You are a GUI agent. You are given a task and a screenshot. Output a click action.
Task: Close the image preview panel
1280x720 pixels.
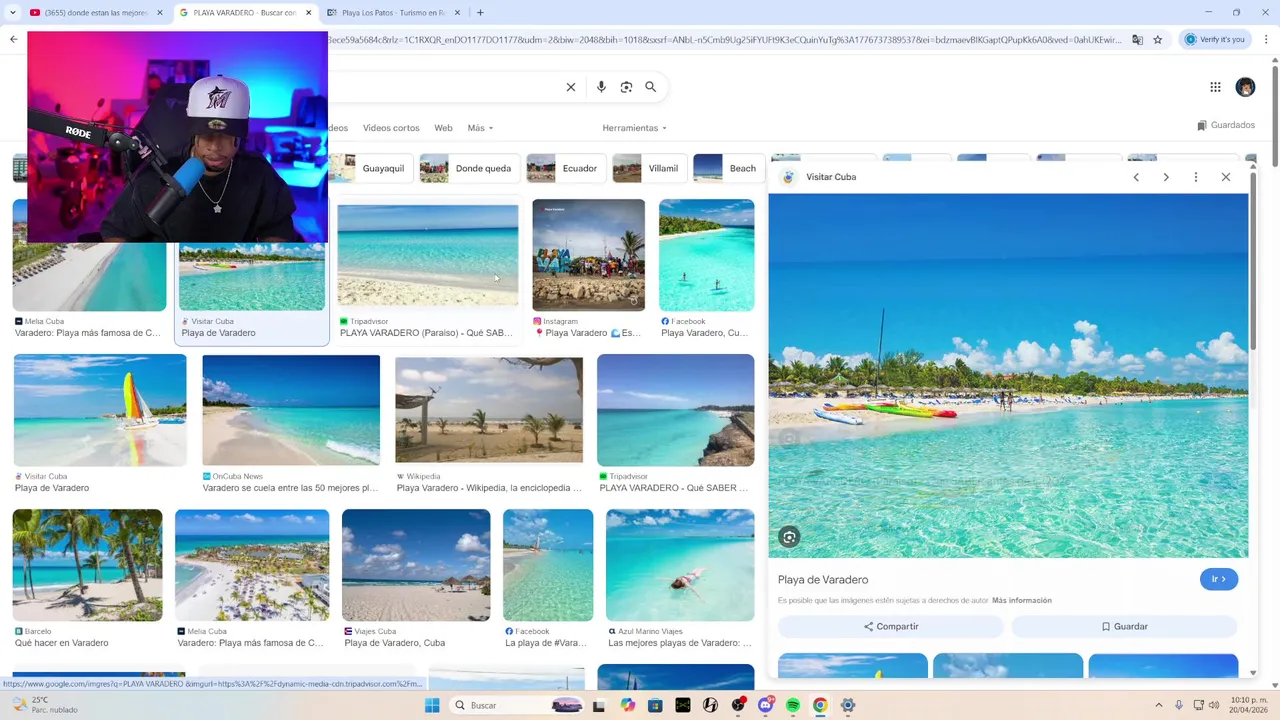coord(1226,177)
